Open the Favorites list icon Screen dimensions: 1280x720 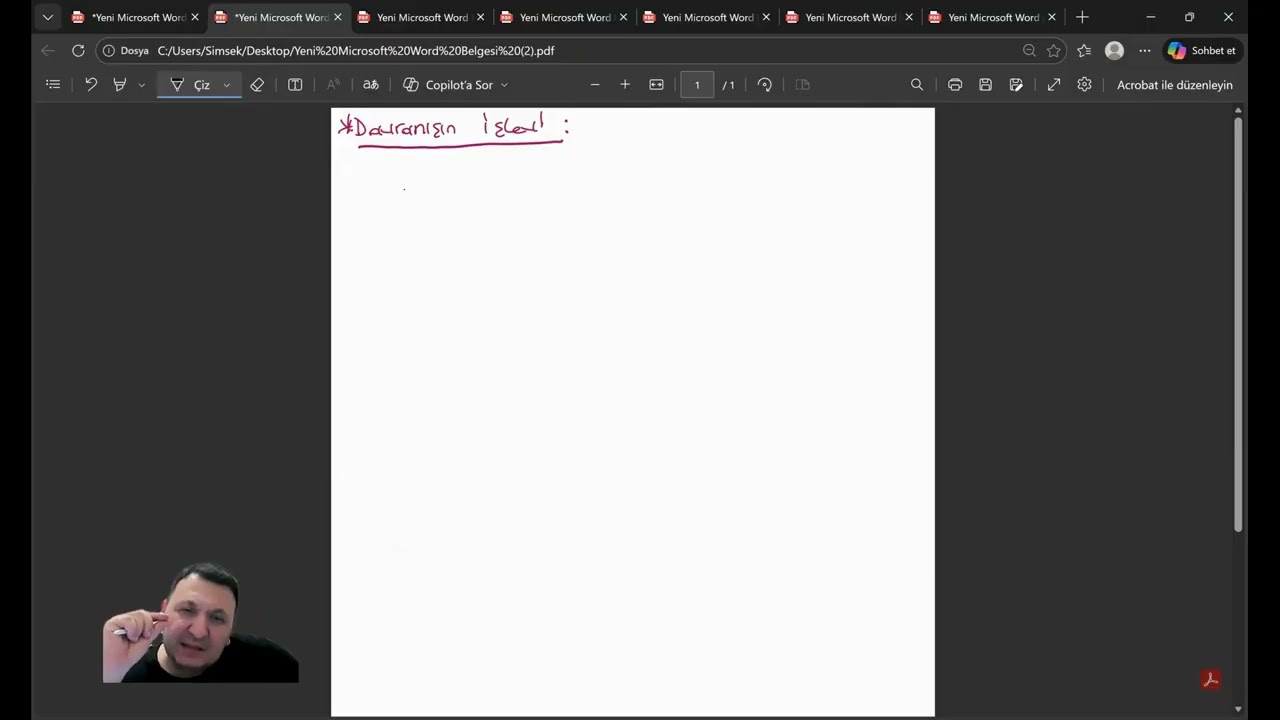click(x=1084, y=50)
